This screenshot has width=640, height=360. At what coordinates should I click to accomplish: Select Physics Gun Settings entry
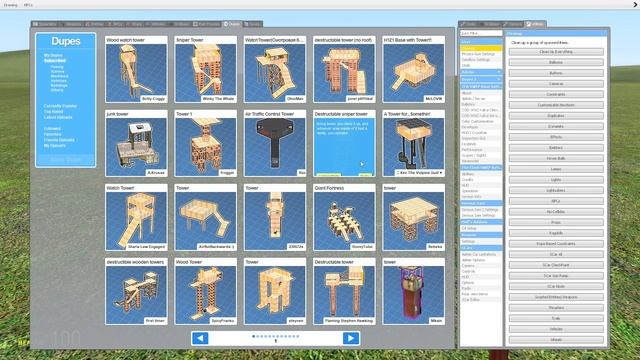pyautogui.click(x=481, y=54)
